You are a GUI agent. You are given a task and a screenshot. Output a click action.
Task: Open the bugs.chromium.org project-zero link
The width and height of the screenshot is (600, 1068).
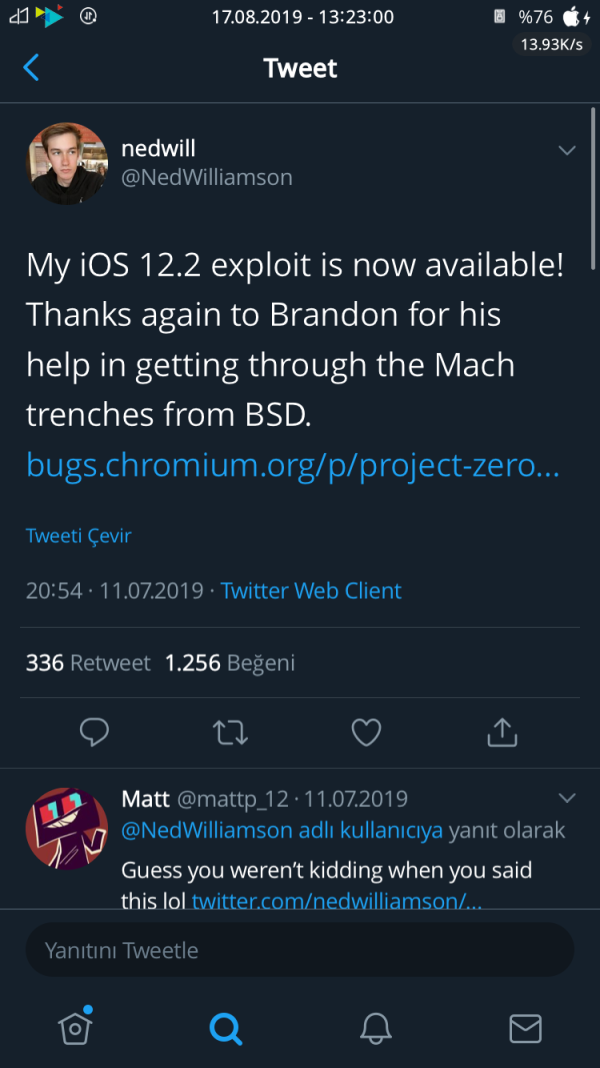click(293, 464)
